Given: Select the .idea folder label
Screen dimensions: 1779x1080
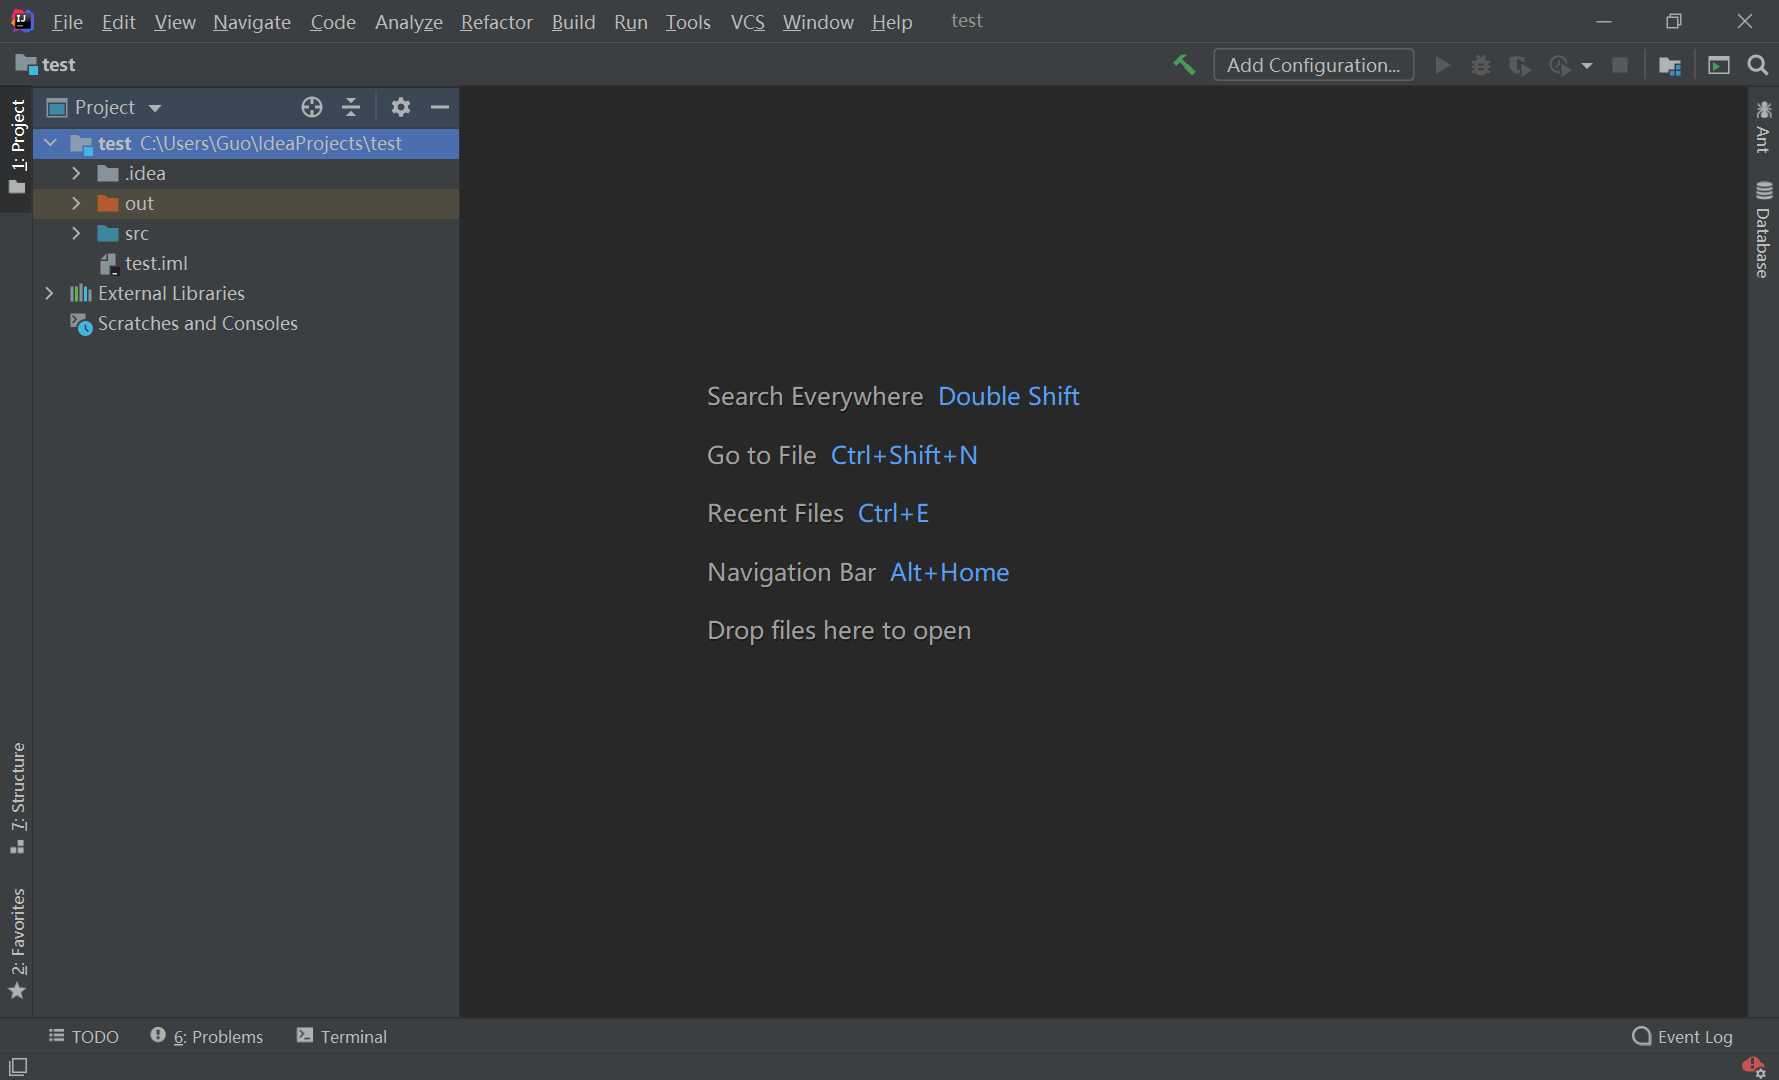Looking at the screenshot, I should (x=146, y=173).
